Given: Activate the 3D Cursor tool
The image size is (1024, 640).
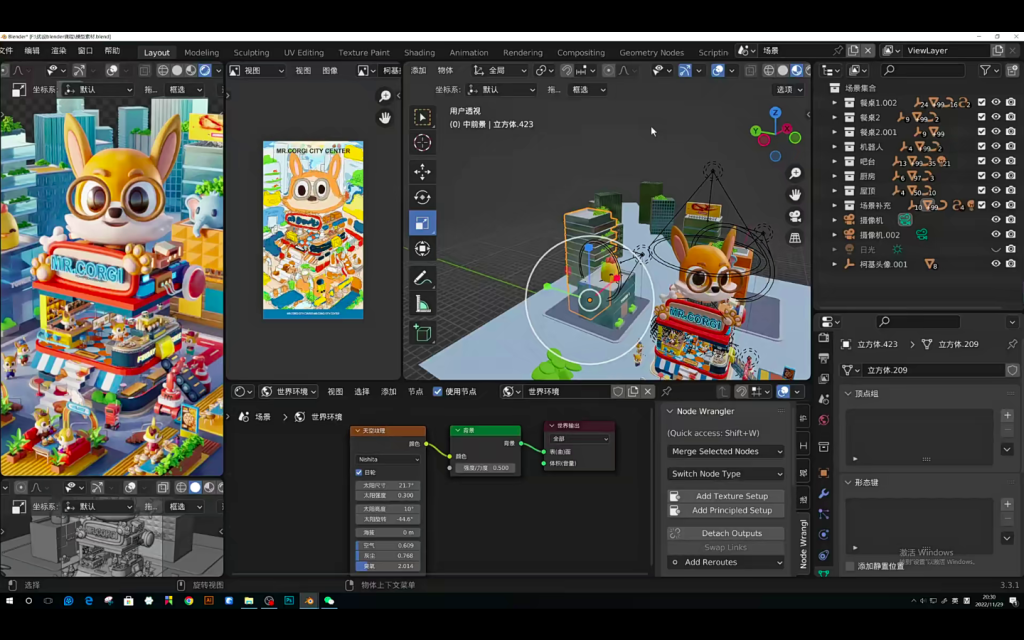Looking at the screenshot, I should click(x=422, y=143).
